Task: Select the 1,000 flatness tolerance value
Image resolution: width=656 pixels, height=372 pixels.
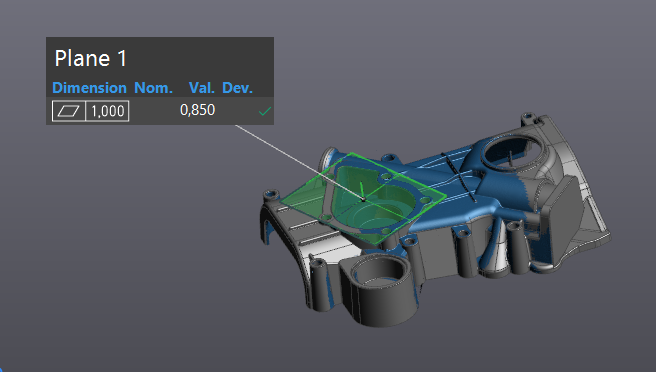Action: 108,111
